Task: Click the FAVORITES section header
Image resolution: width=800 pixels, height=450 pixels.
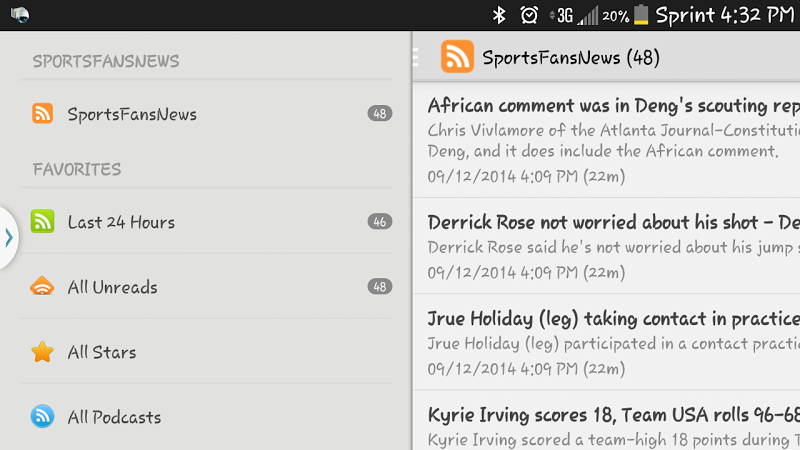Action: tap(77, 169)
